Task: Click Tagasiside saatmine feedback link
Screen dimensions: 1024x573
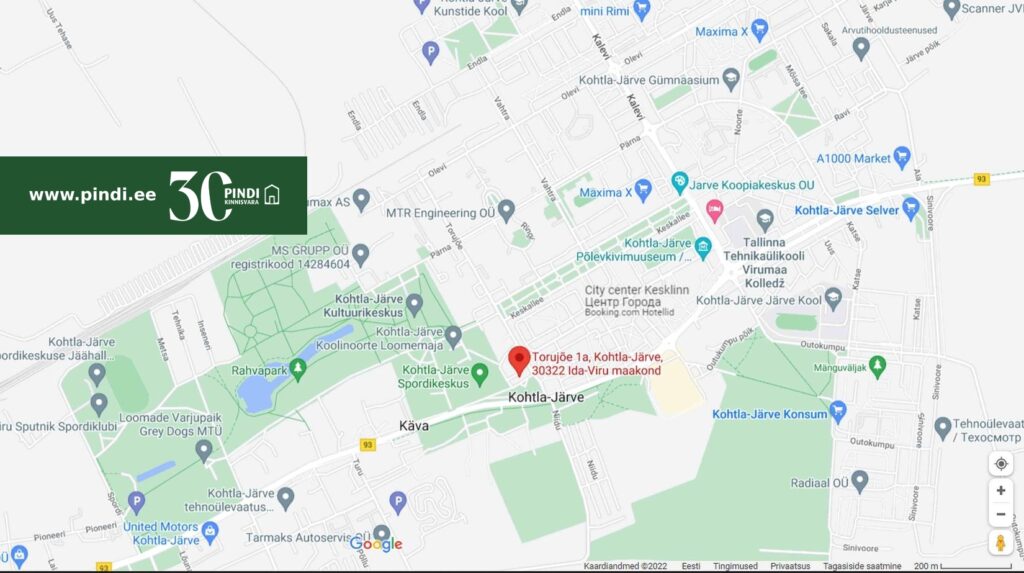Action: [x=861, y=566]
